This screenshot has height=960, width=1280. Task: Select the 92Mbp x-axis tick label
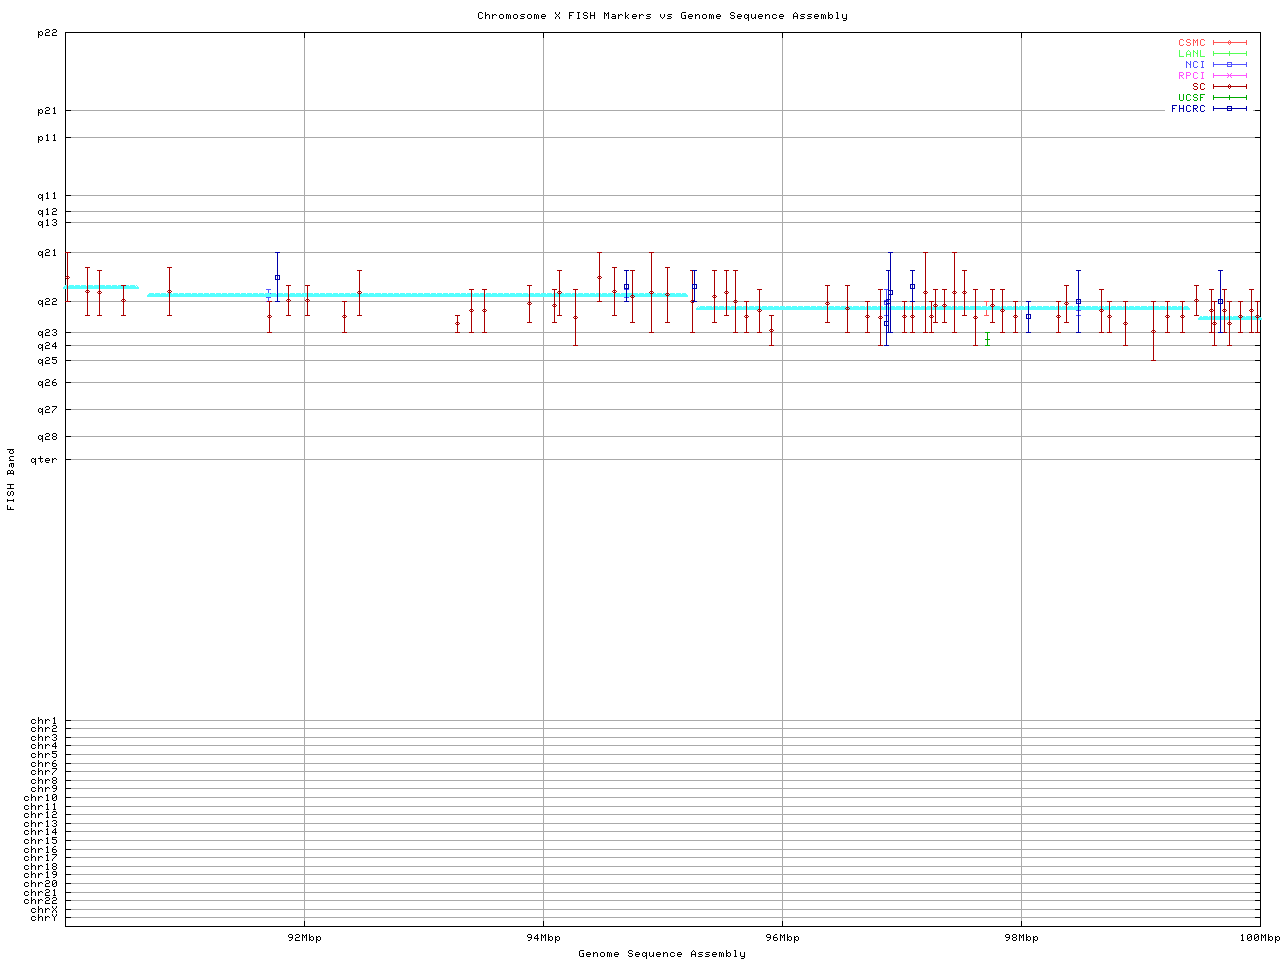[x=304, y=938]
